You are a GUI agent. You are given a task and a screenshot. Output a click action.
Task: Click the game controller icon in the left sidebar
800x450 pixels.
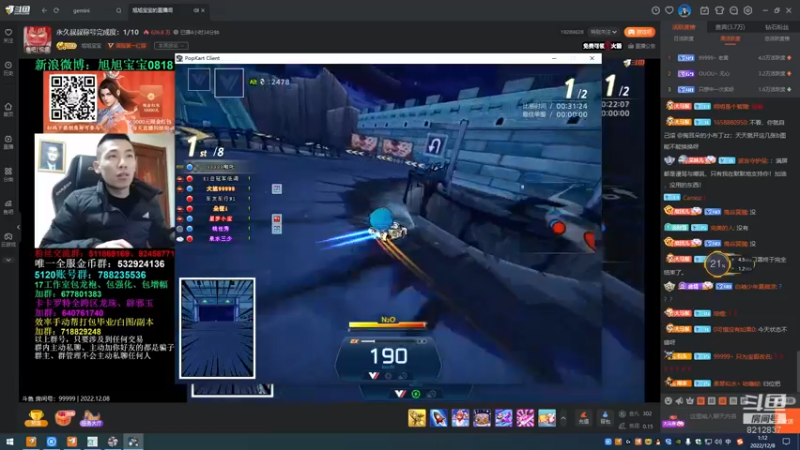(8, 239)
